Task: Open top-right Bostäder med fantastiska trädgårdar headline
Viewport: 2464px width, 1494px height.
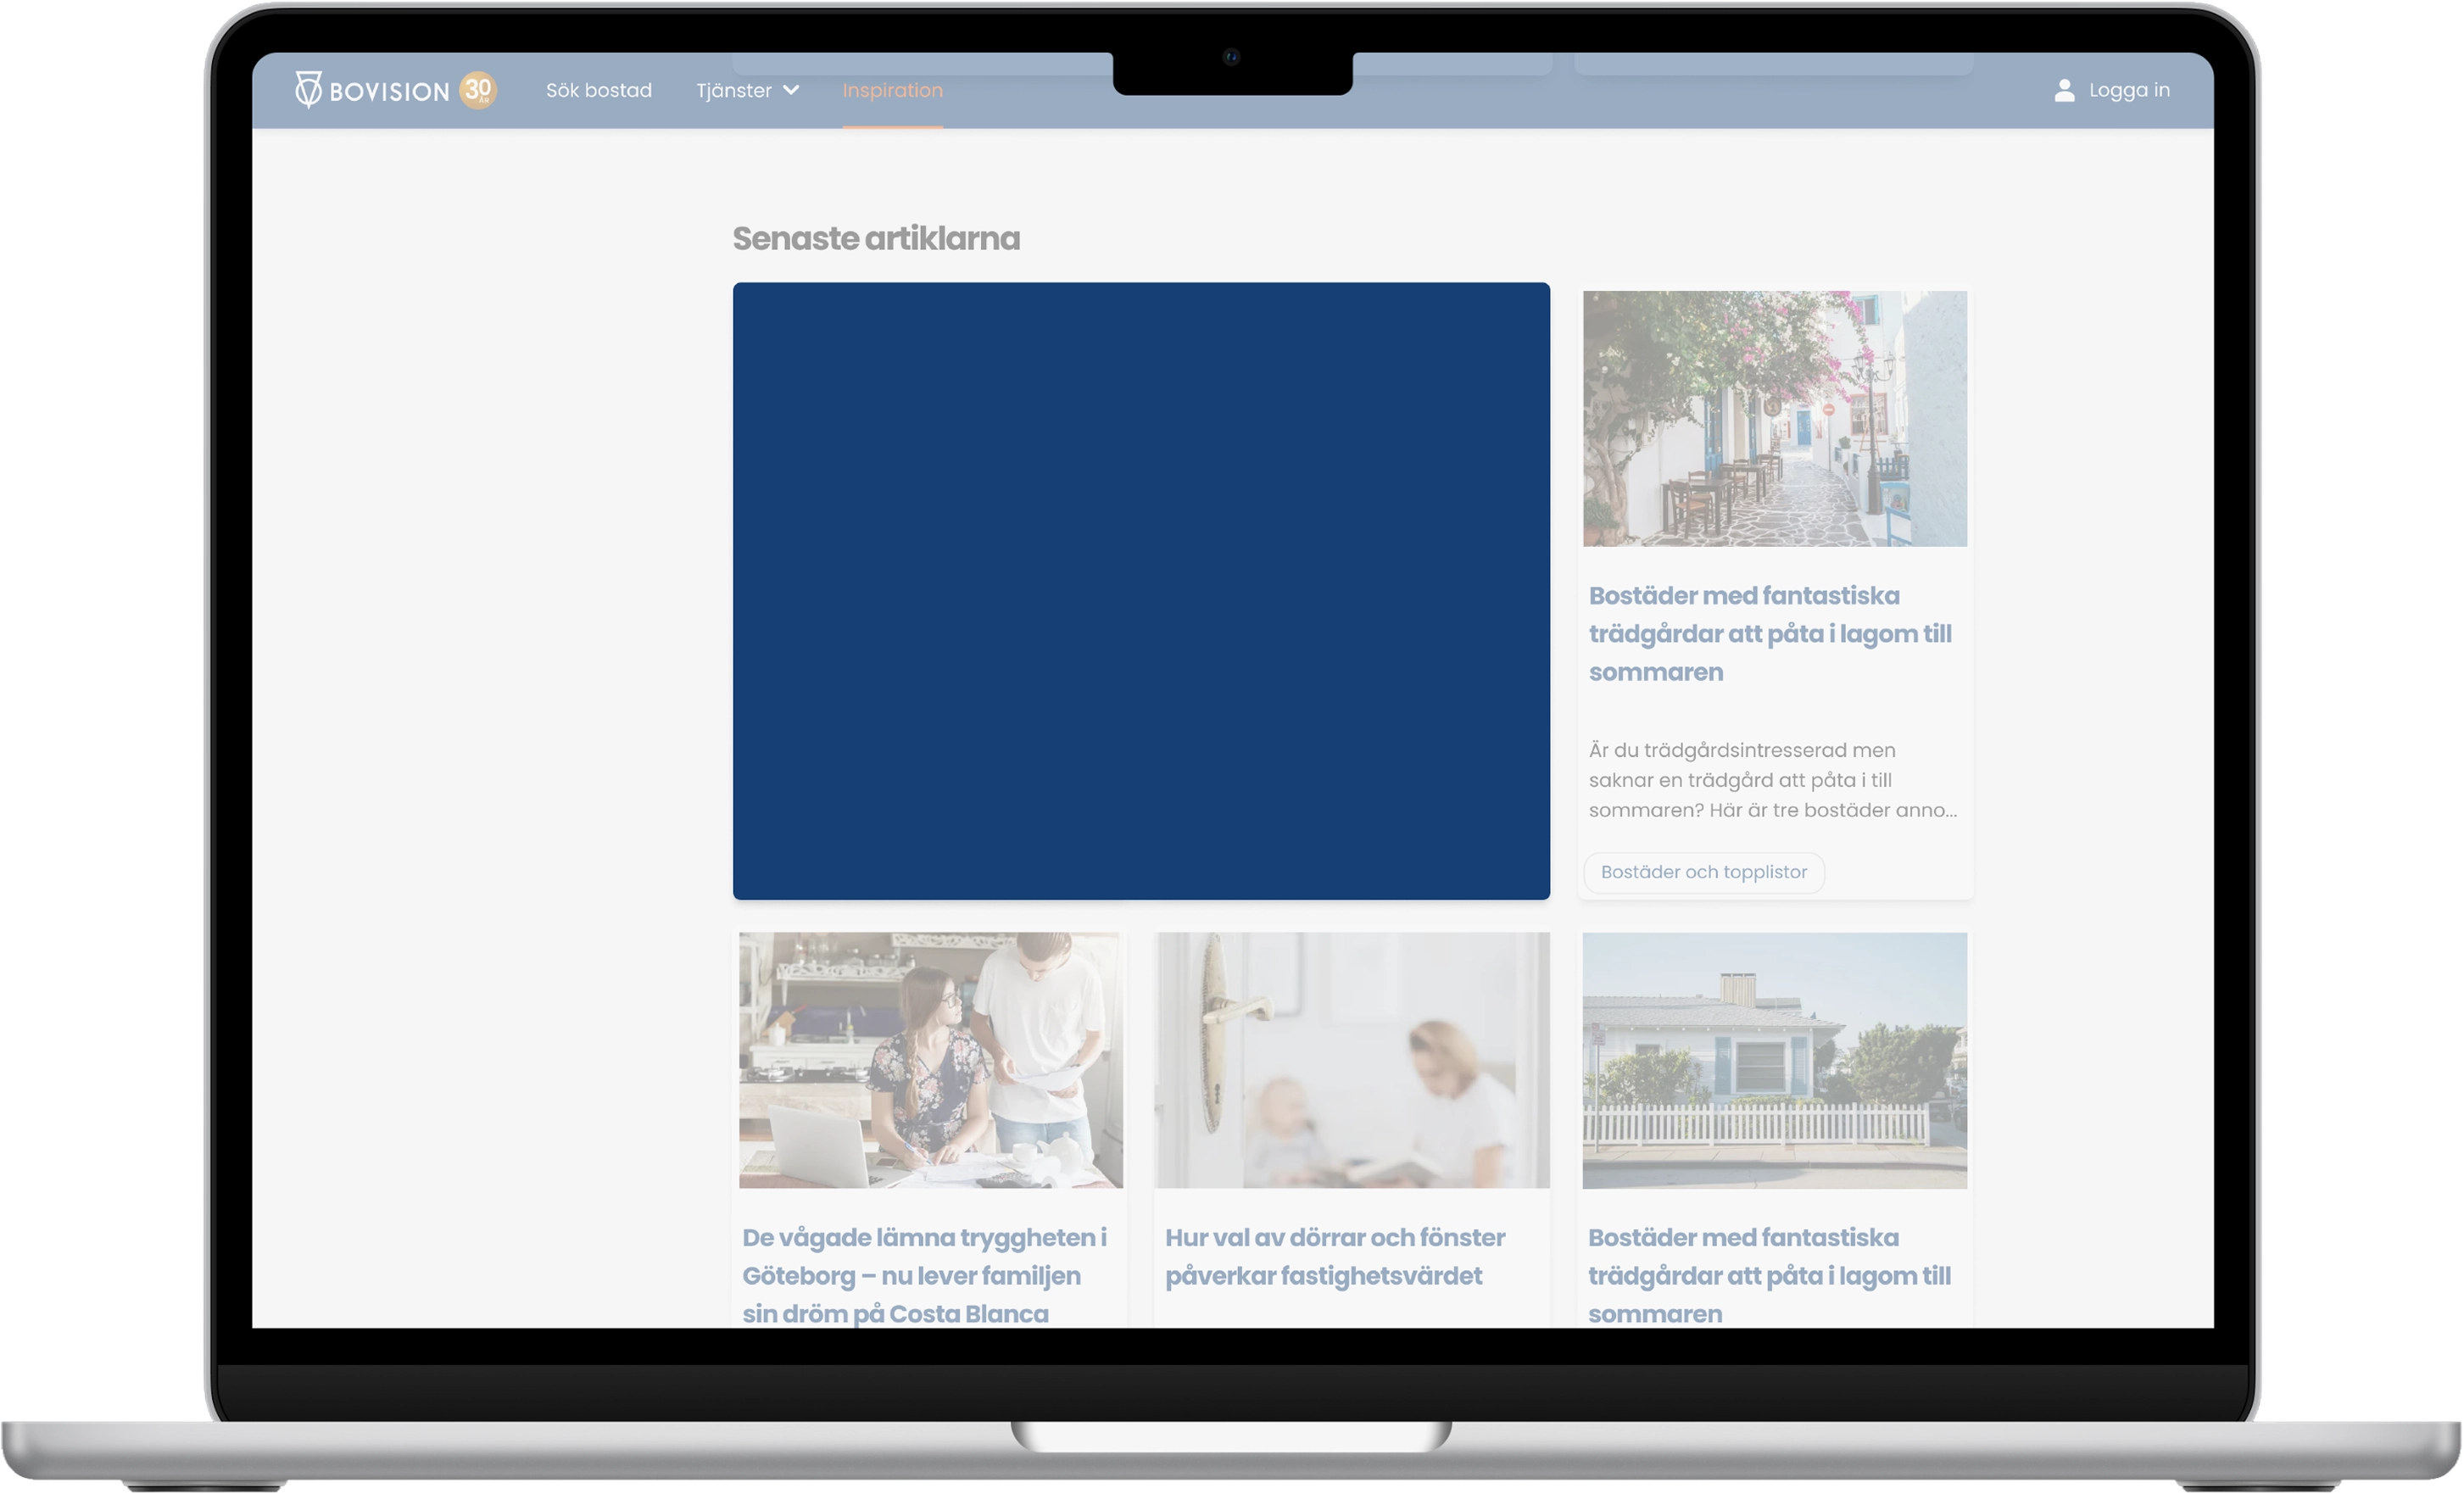Action: point(1770,634)
